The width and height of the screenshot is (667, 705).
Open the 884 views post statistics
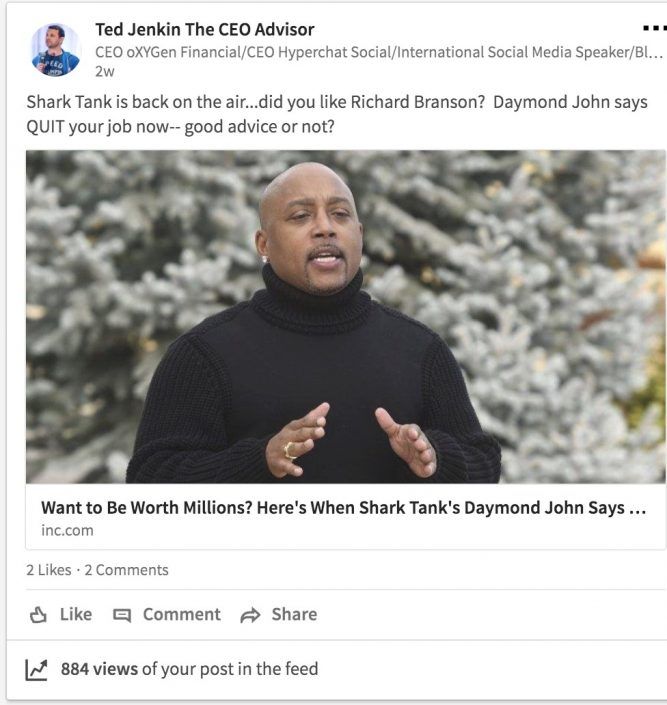point(99,669)
